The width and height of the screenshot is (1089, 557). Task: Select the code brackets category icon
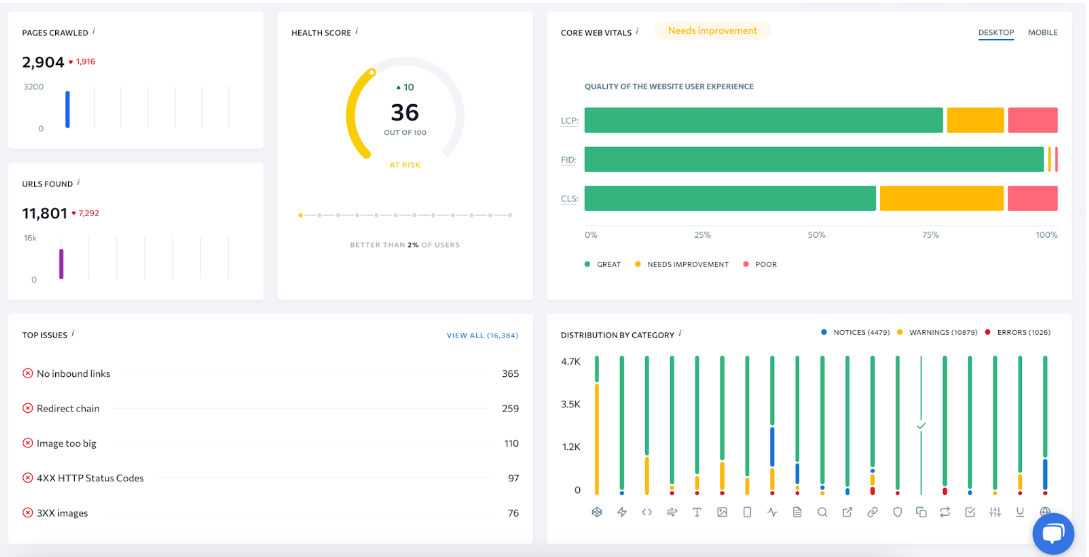pos(647,512)
